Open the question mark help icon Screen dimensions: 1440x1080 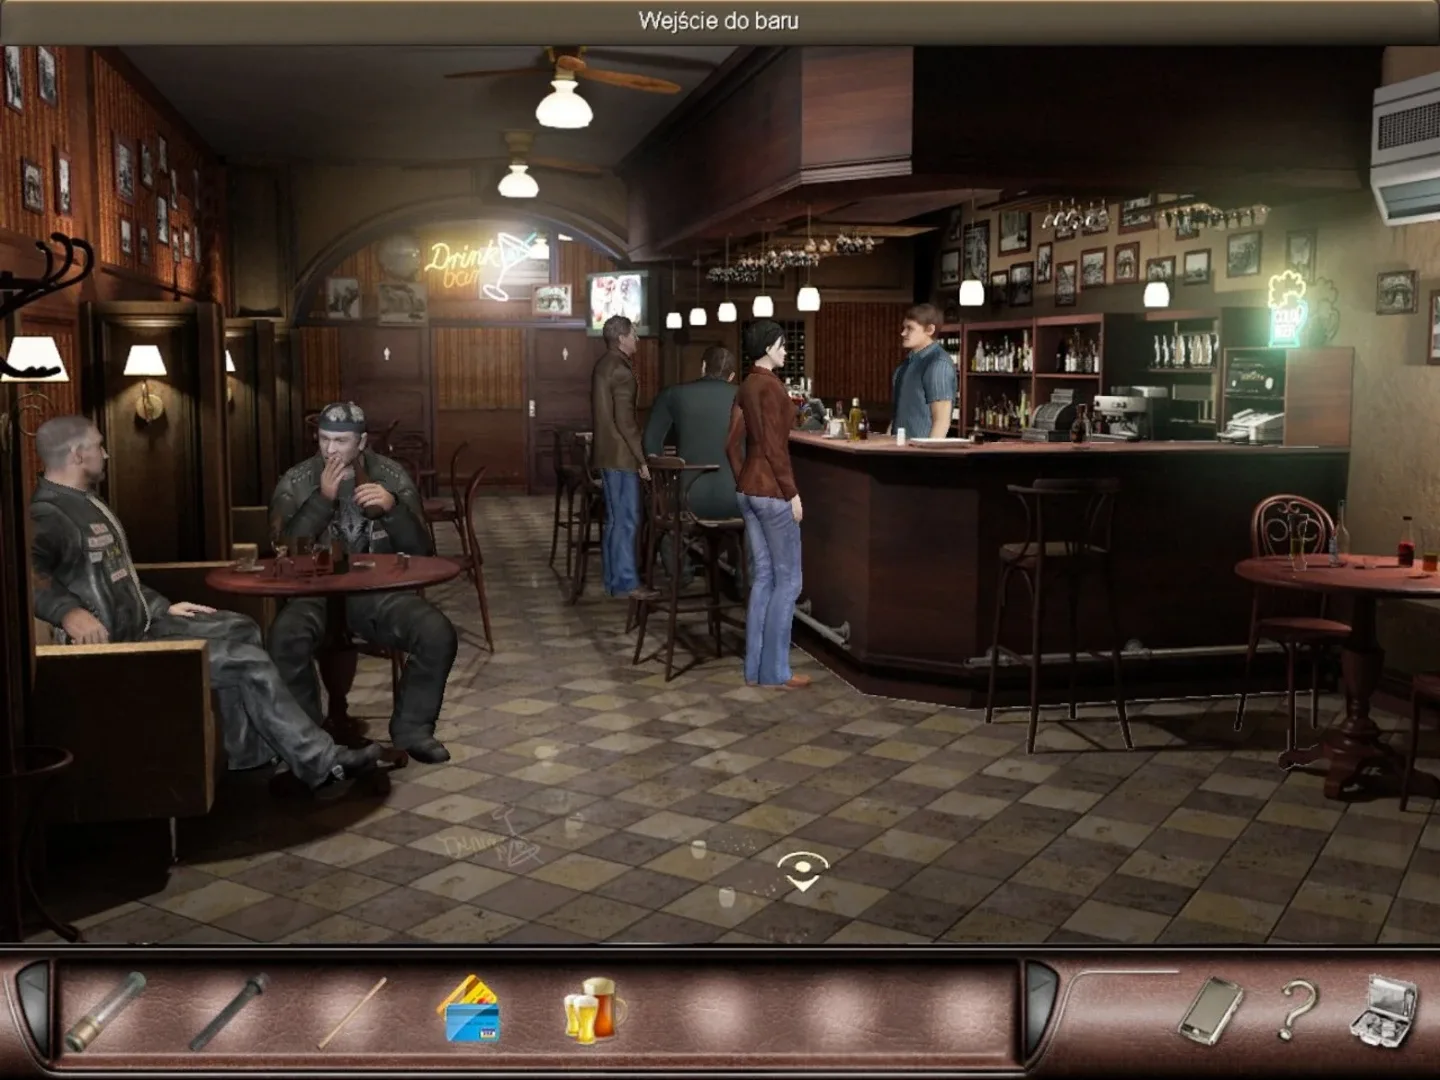(x=1296, y=1010)
